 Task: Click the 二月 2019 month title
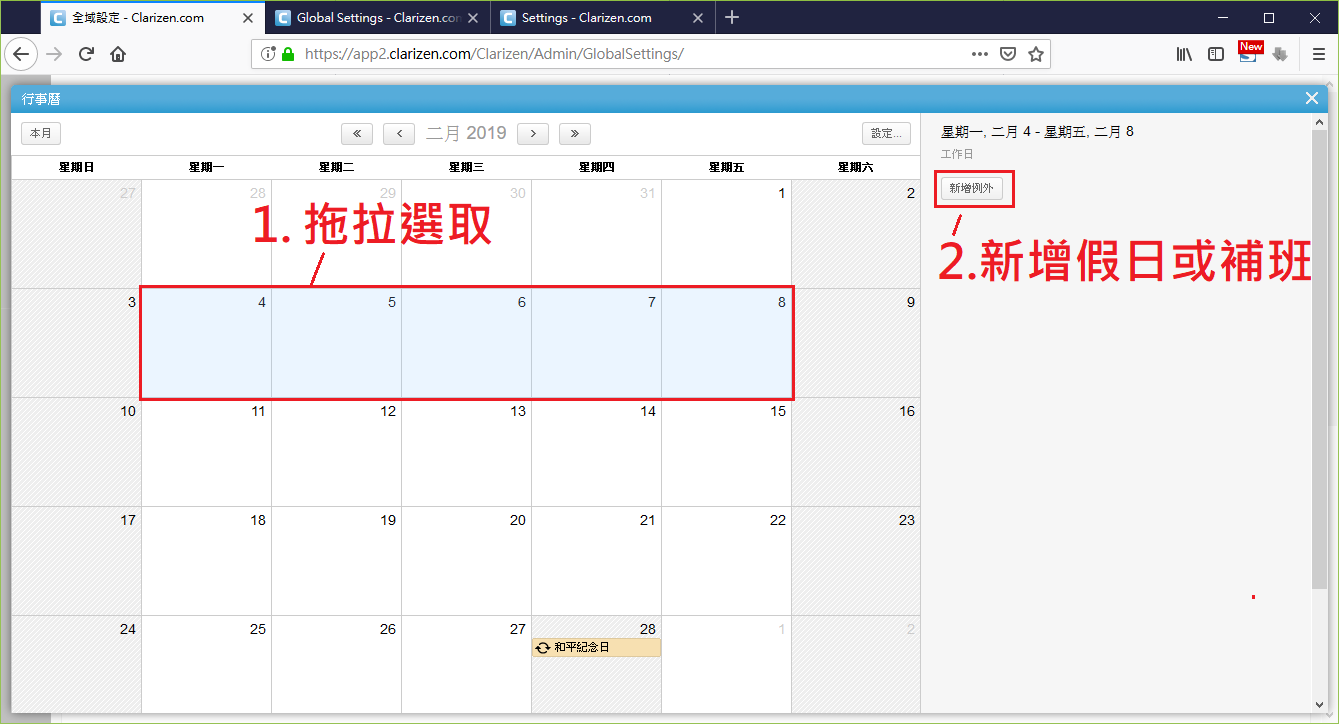tap(466, 133)
